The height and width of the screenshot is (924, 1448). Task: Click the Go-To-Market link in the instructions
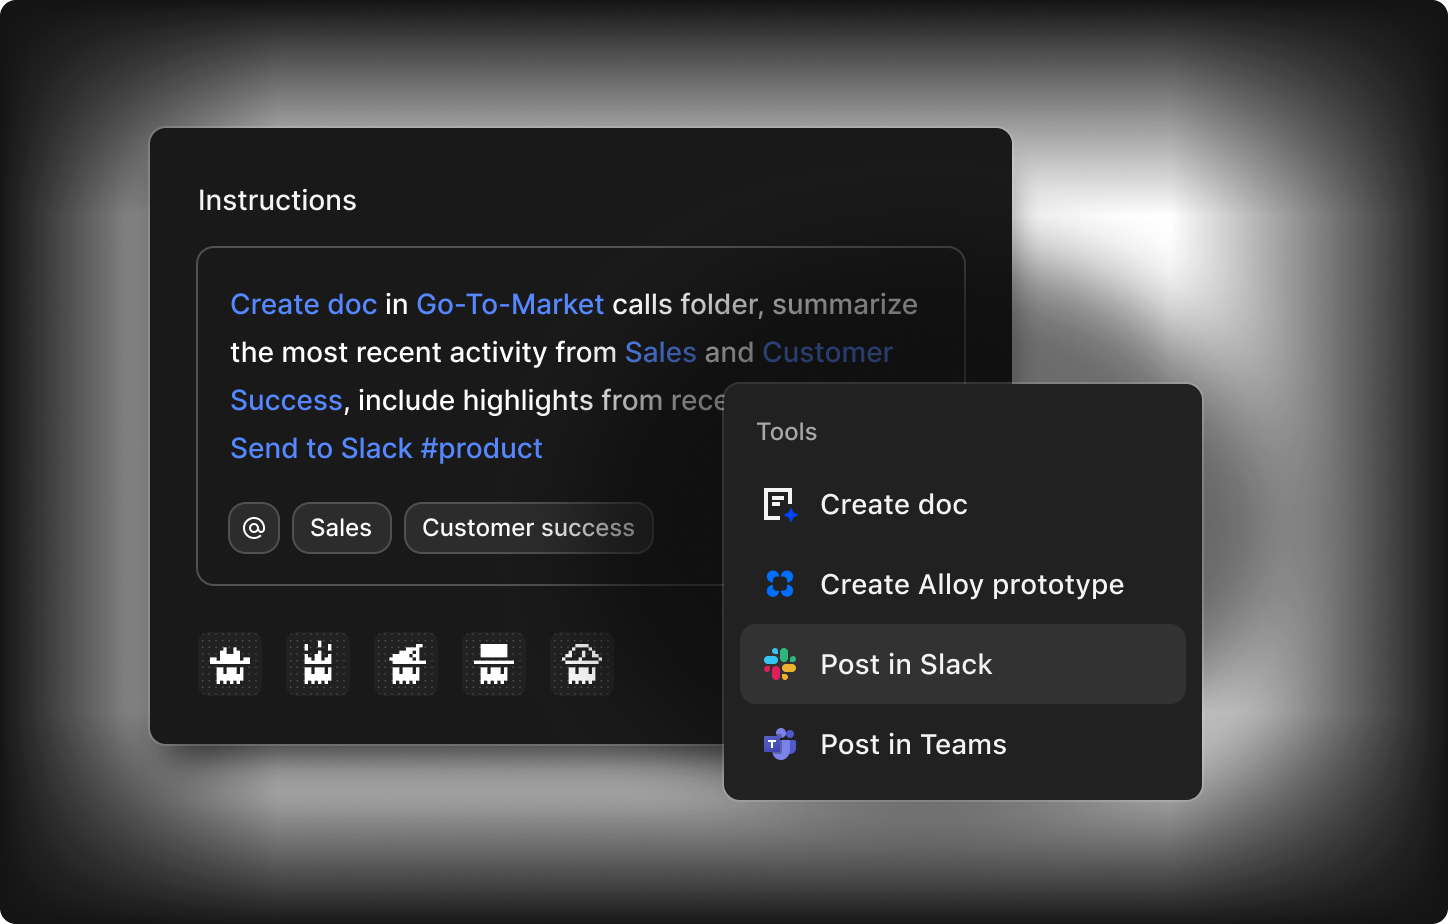[510, 304]
